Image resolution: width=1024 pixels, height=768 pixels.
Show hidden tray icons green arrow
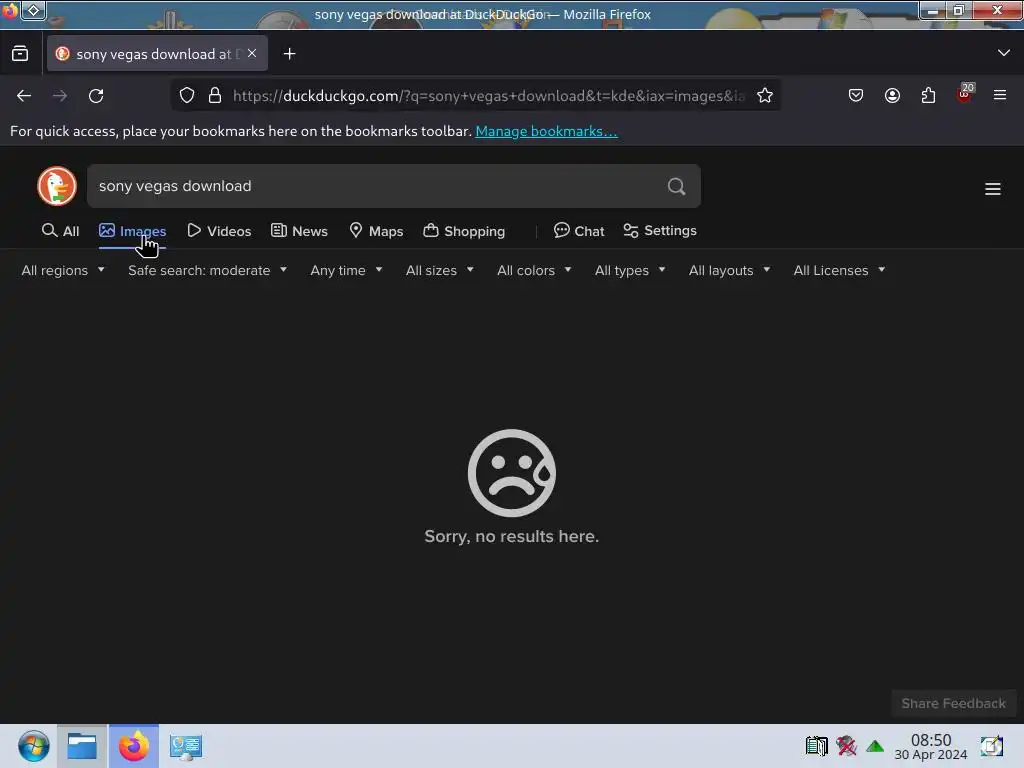click(875, 746)
